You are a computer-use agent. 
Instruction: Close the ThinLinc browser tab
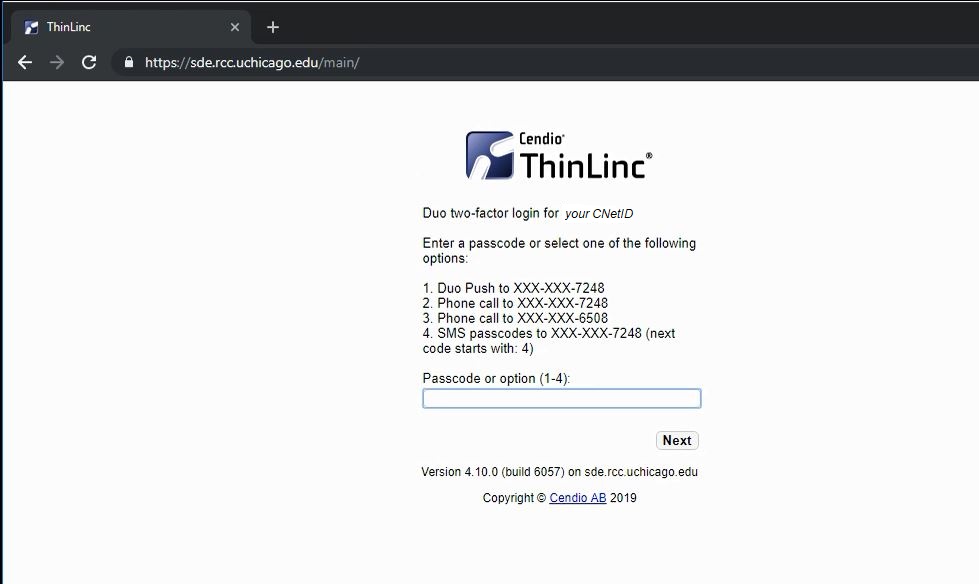235,27
